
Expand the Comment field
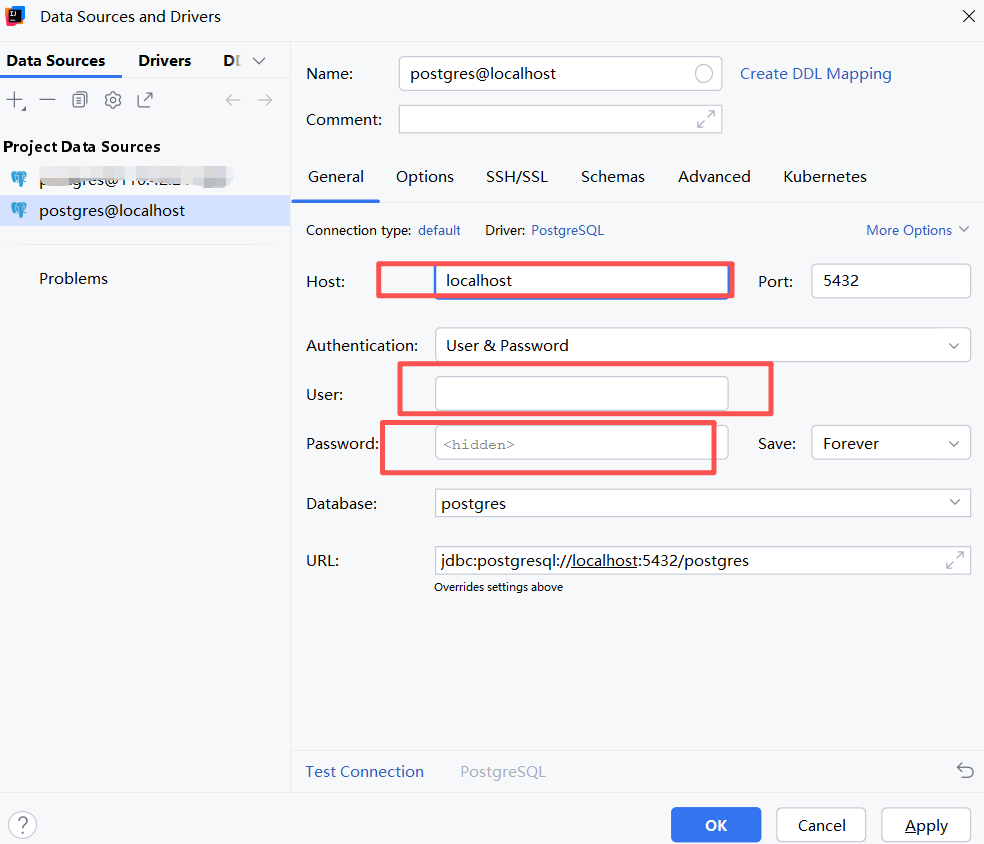706,119
